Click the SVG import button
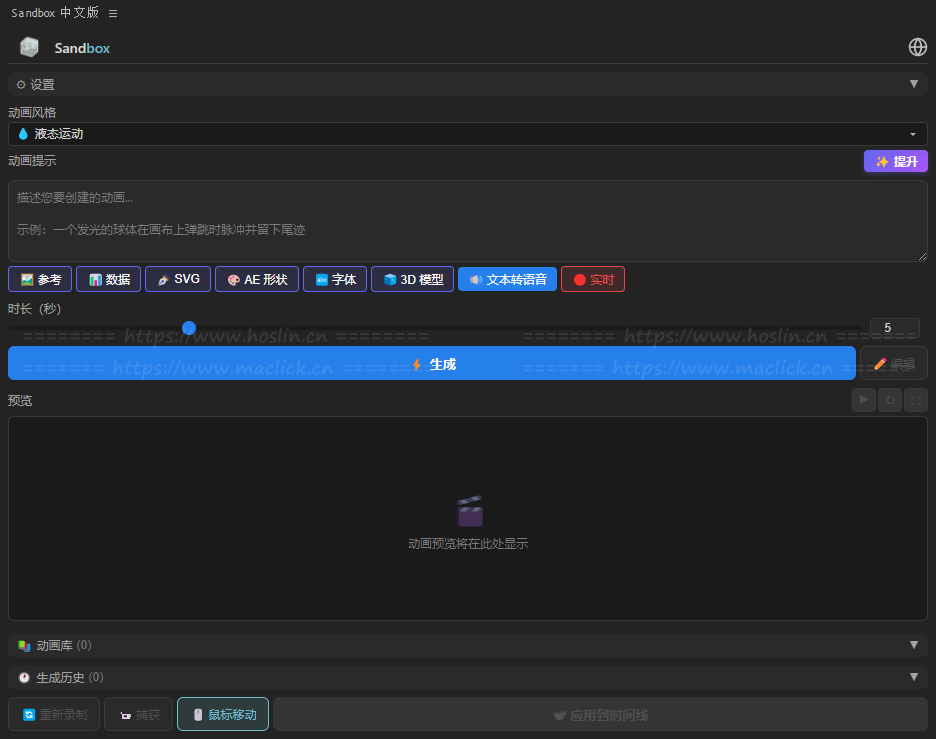Screen dimensions: 936x739 (178, 279)
